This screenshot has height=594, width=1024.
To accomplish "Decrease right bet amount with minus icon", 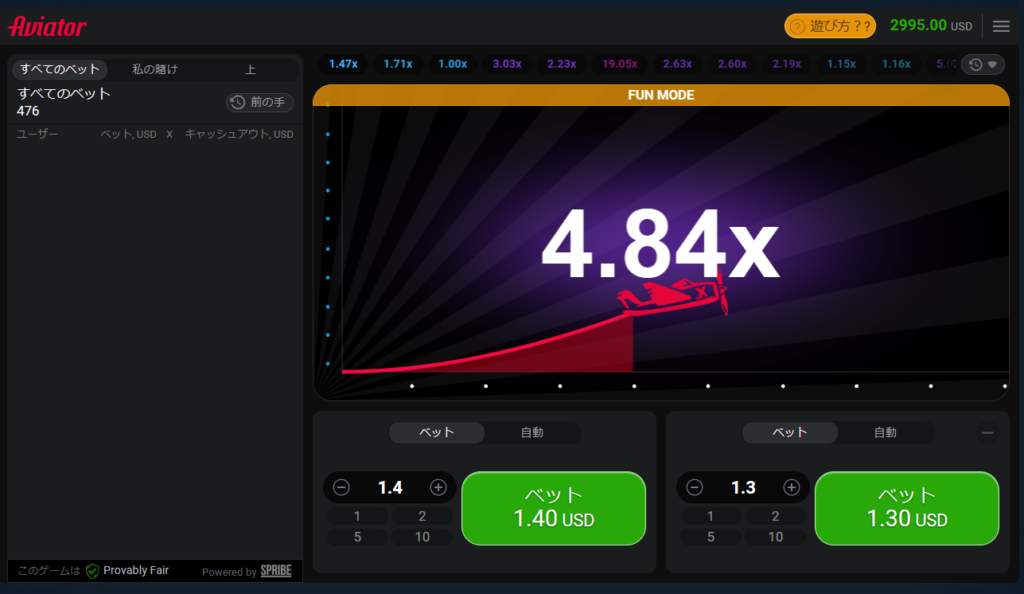I will 694,488.
